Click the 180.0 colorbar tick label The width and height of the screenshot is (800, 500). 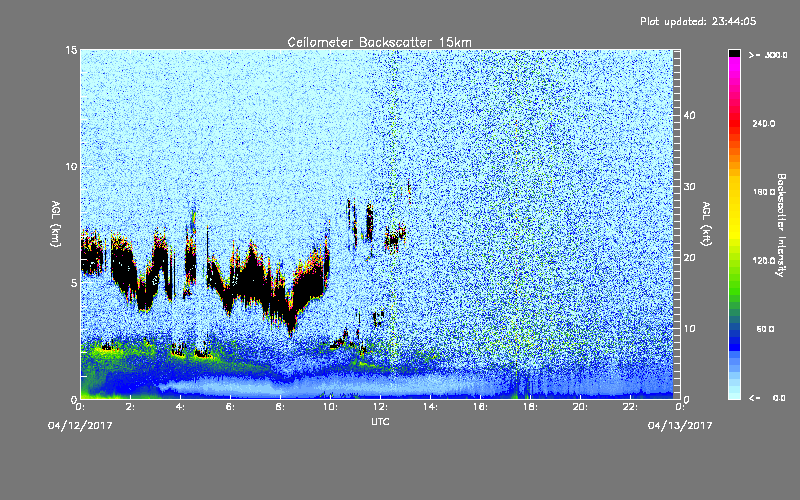pyautogui.click(x=764, y=192)
